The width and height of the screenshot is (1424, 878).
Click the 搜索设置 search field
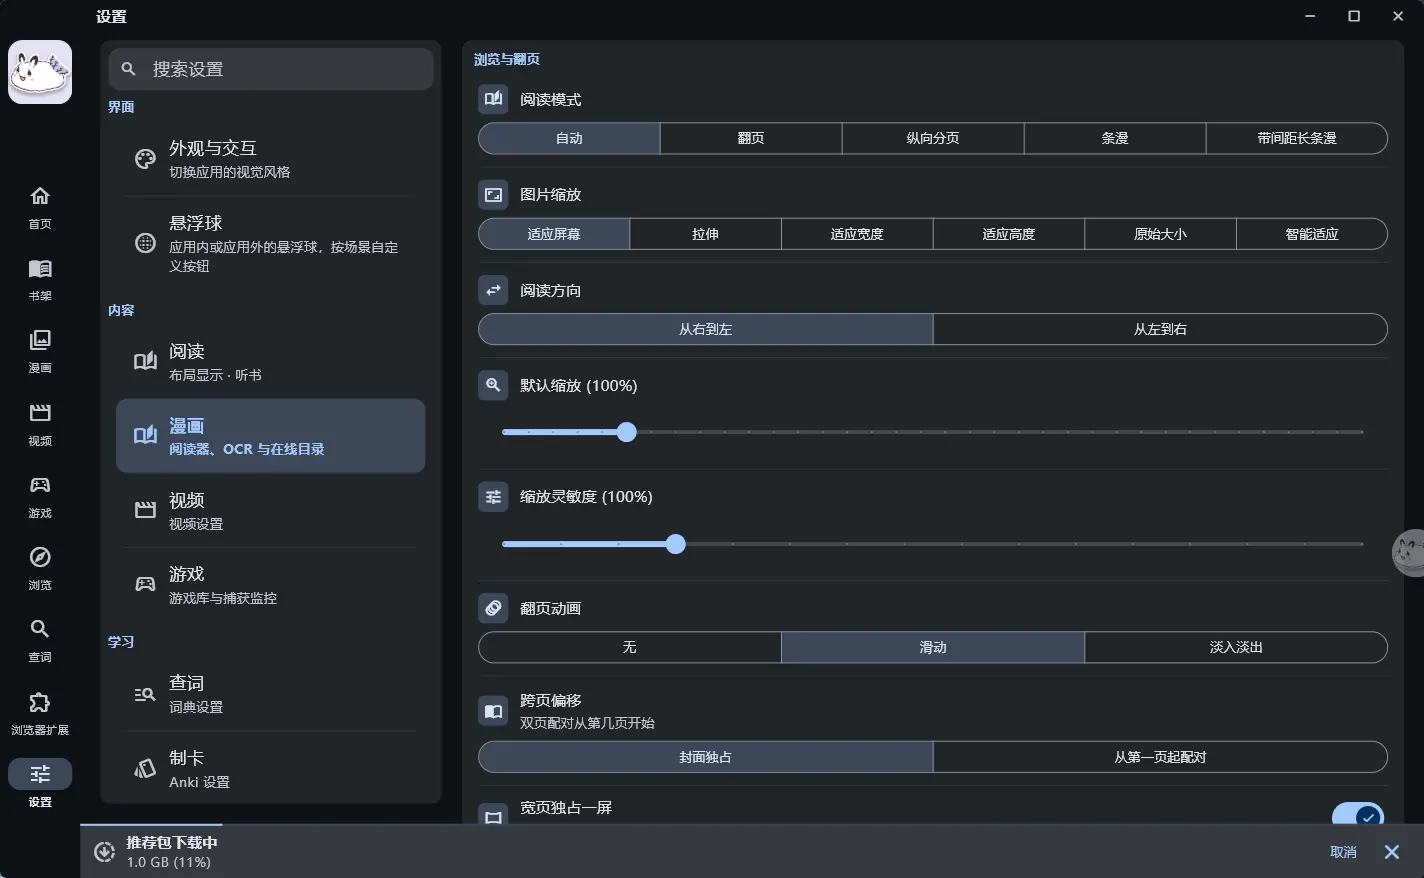coord(271,69)
